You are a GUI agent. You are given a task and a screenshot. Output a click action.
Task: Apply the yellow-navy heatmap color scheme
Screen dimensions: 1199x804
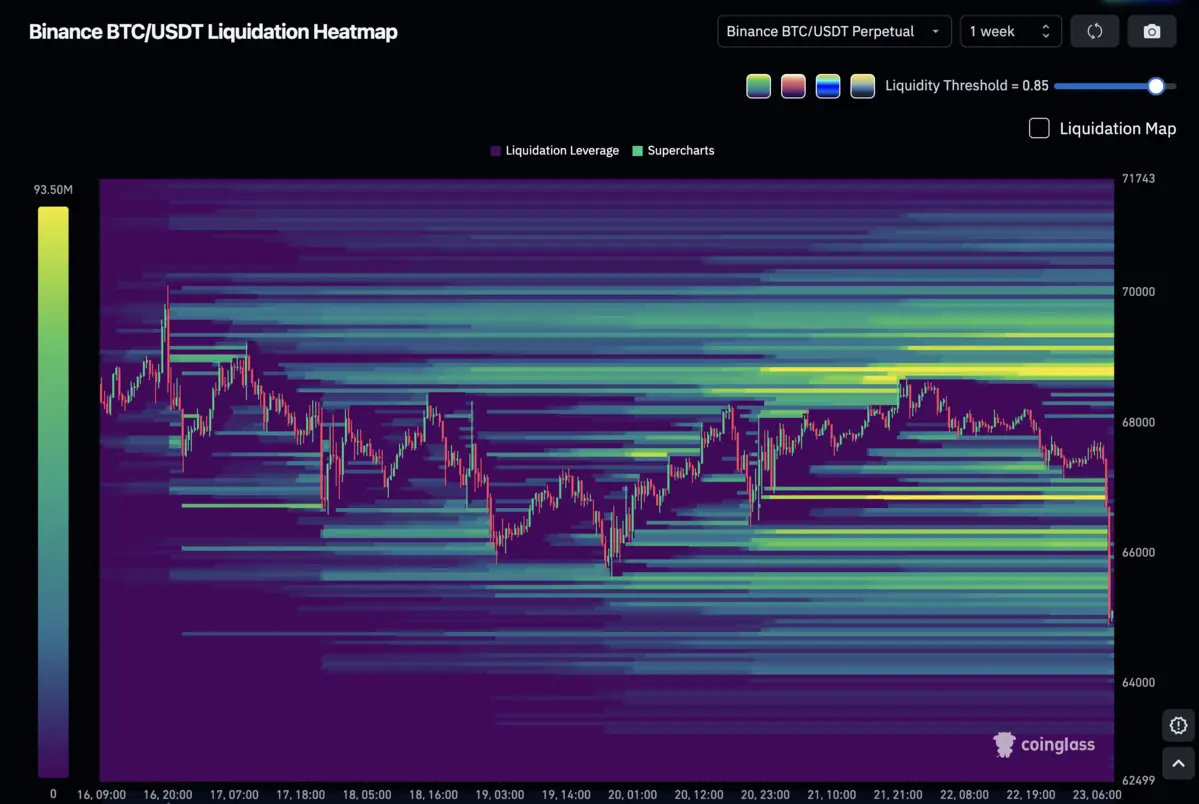[862, 86]
